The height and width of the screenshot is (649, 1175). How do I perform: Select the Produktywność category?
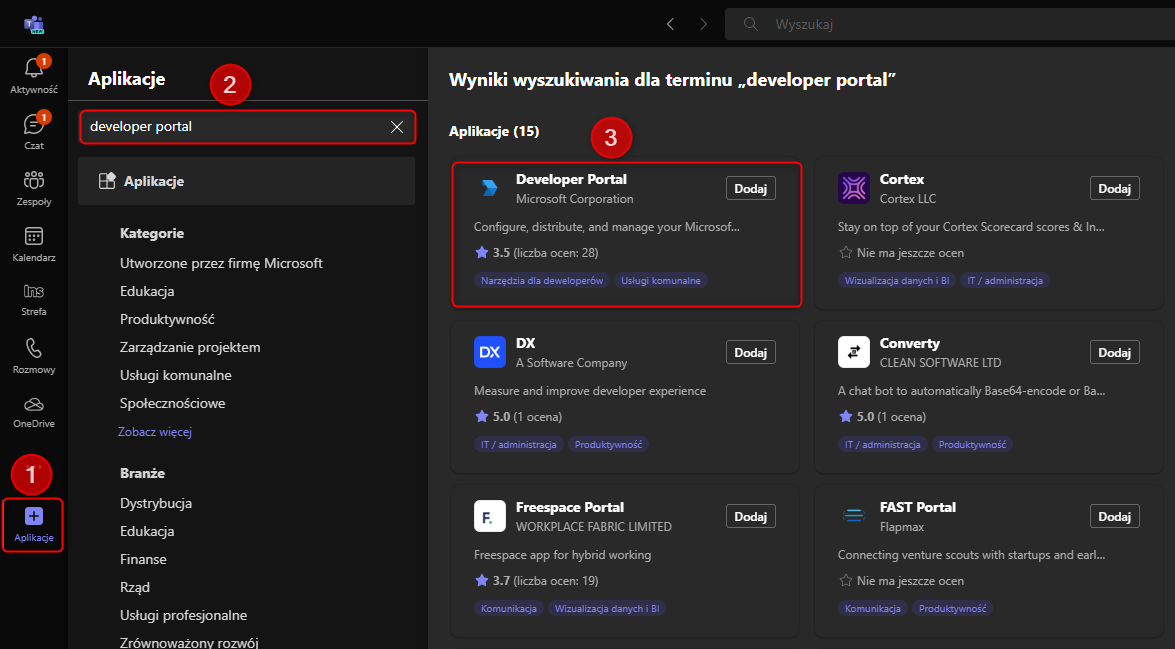tap(167, 319)
